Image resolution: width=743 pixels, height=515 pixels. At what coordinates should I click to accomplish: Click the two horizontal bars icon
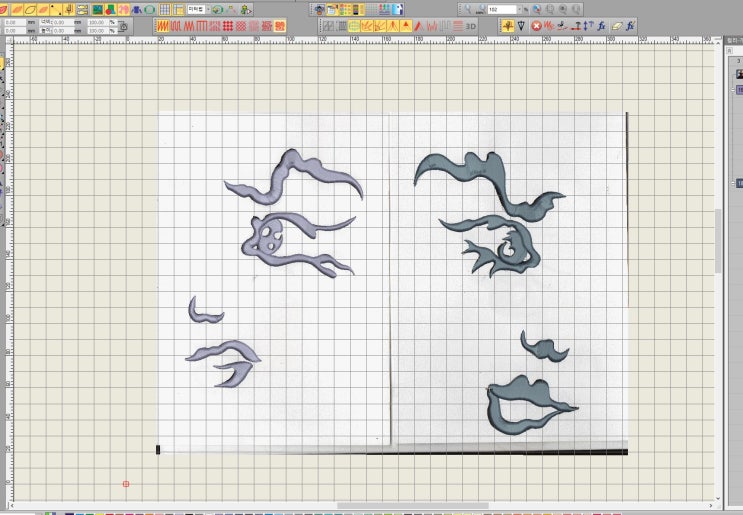pyautogui.click(x=82, y=9)
